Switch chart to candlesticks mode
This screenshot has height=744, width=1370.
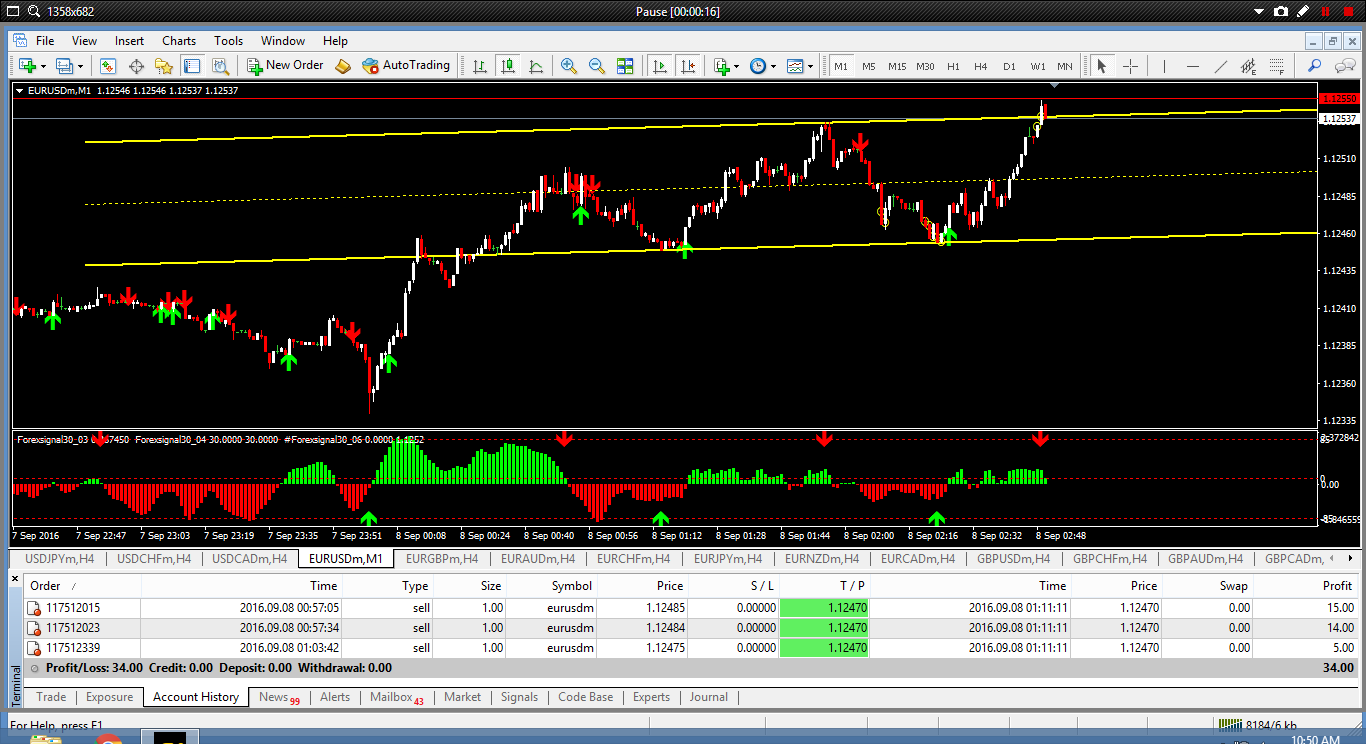tap(508, 66)
